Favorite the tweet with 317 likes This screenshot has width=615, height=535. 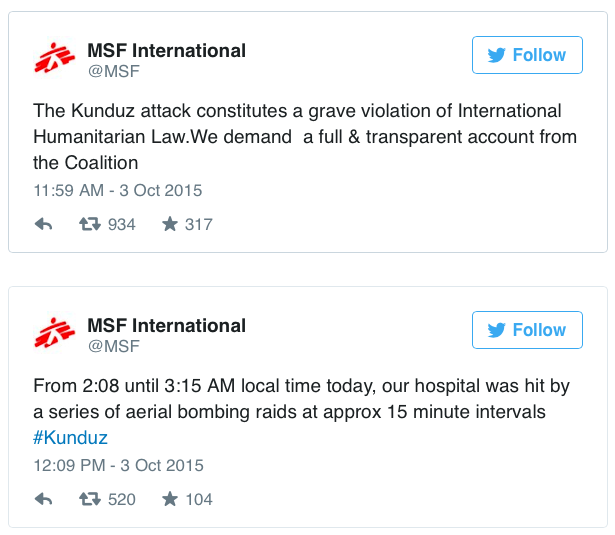point(170,225)
